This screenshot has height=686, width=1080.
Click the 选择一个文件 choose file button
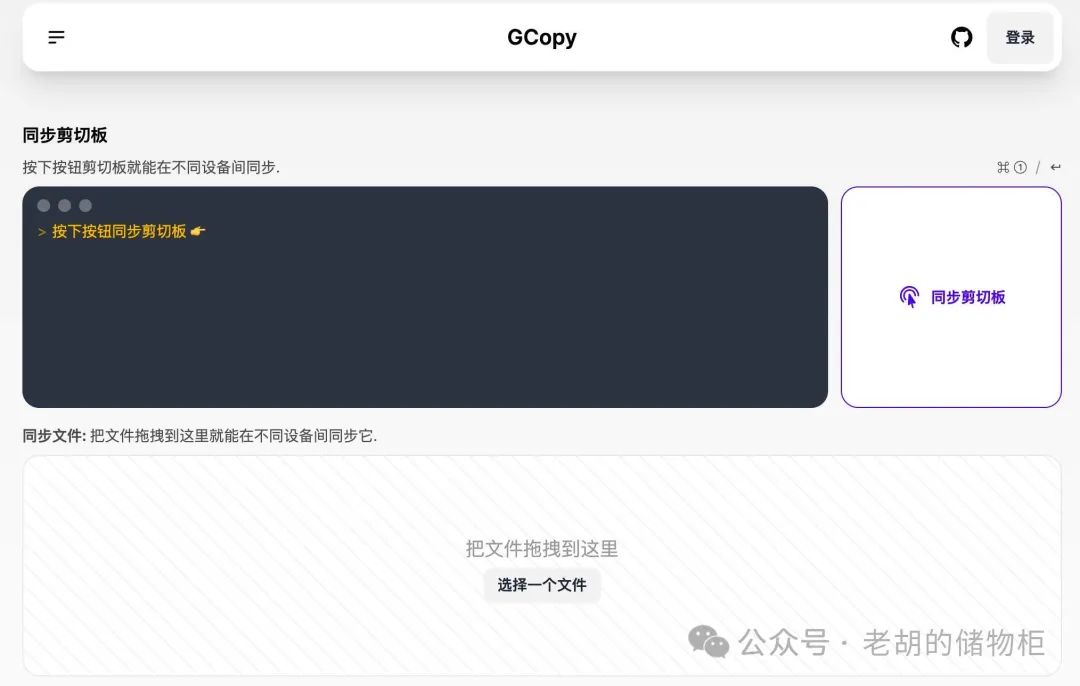[542, 585]
